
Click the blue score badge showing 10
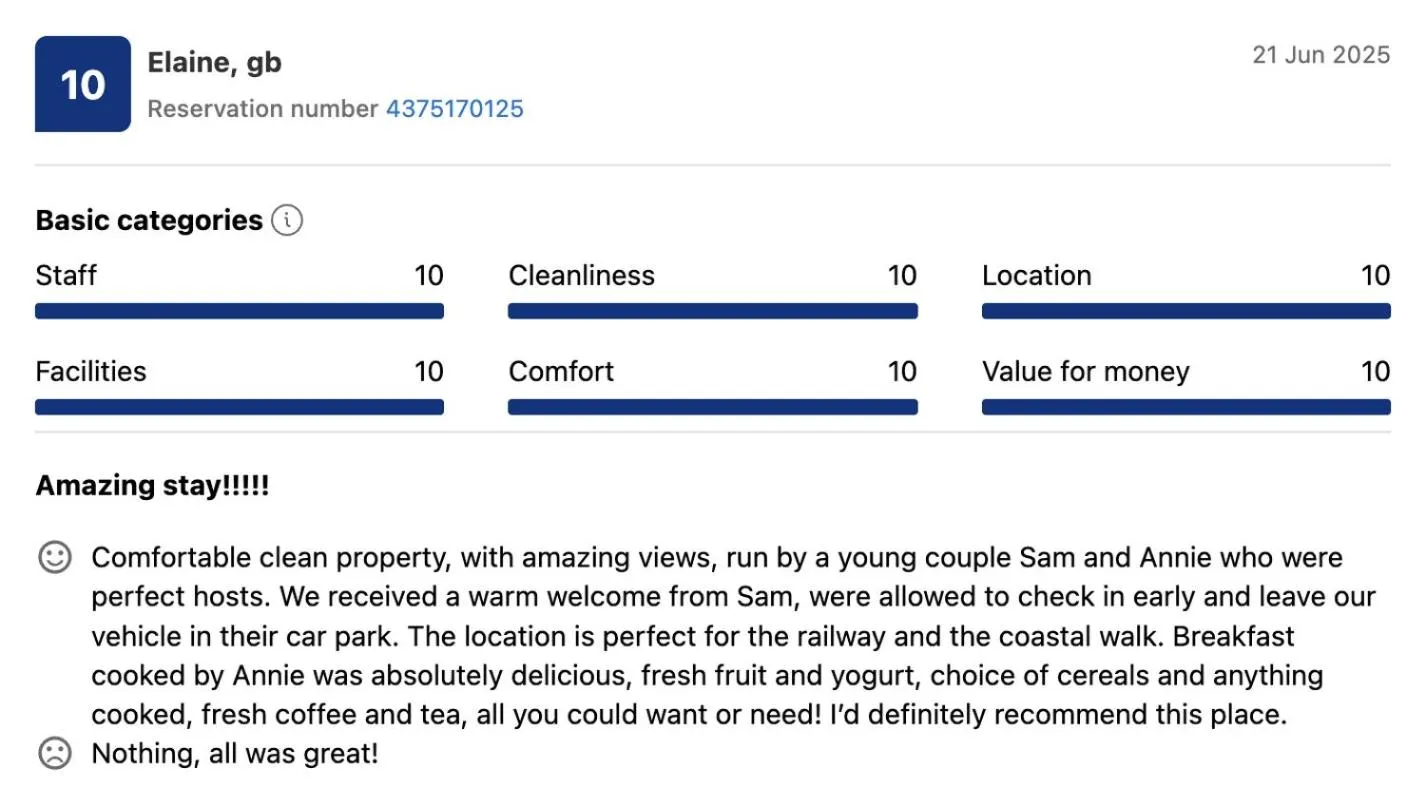tap(83, 84)
